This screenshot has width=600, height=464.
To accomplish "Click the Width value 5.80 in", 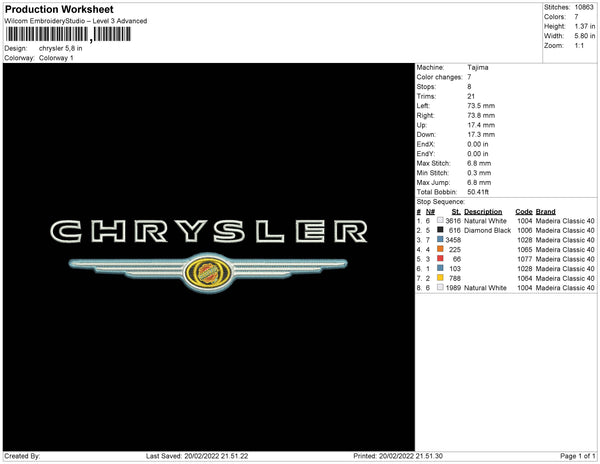I will (585, 36).
